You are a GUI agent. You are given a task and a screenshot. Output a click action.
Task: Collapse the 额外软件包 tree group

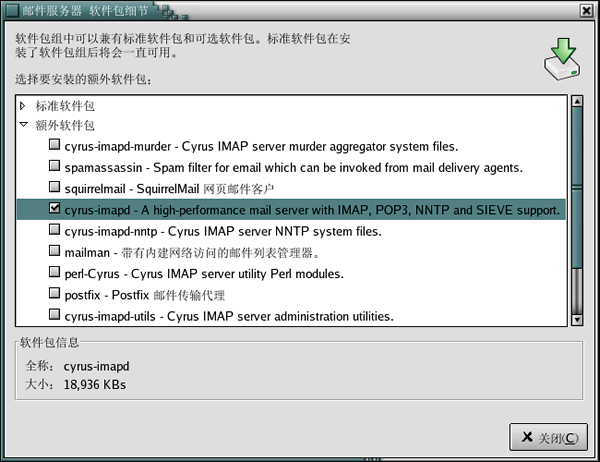pos(23,125)
